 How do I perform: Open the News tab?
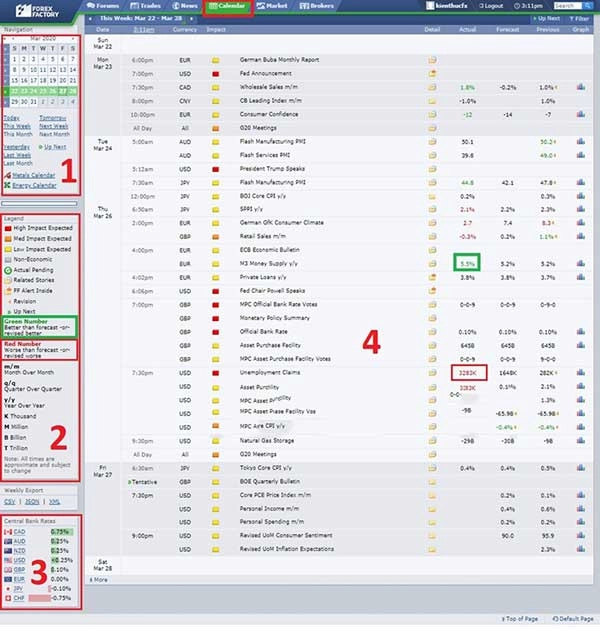(x=185, y=6)
